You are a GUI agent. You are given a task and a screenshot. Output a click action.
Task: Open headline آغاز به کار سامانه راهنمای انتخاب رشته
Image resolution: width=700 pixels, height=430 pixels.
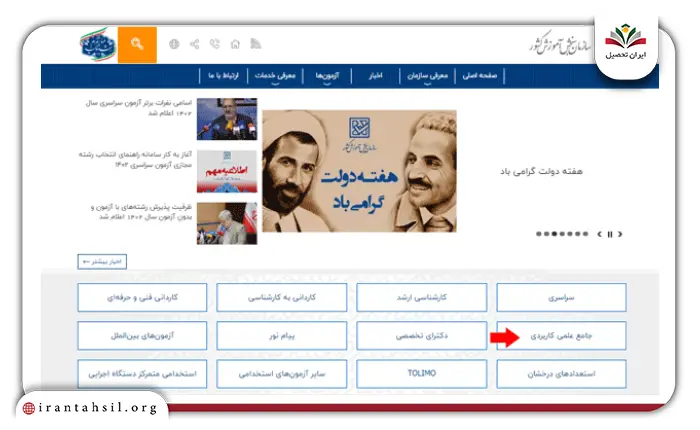click(135, 159)
